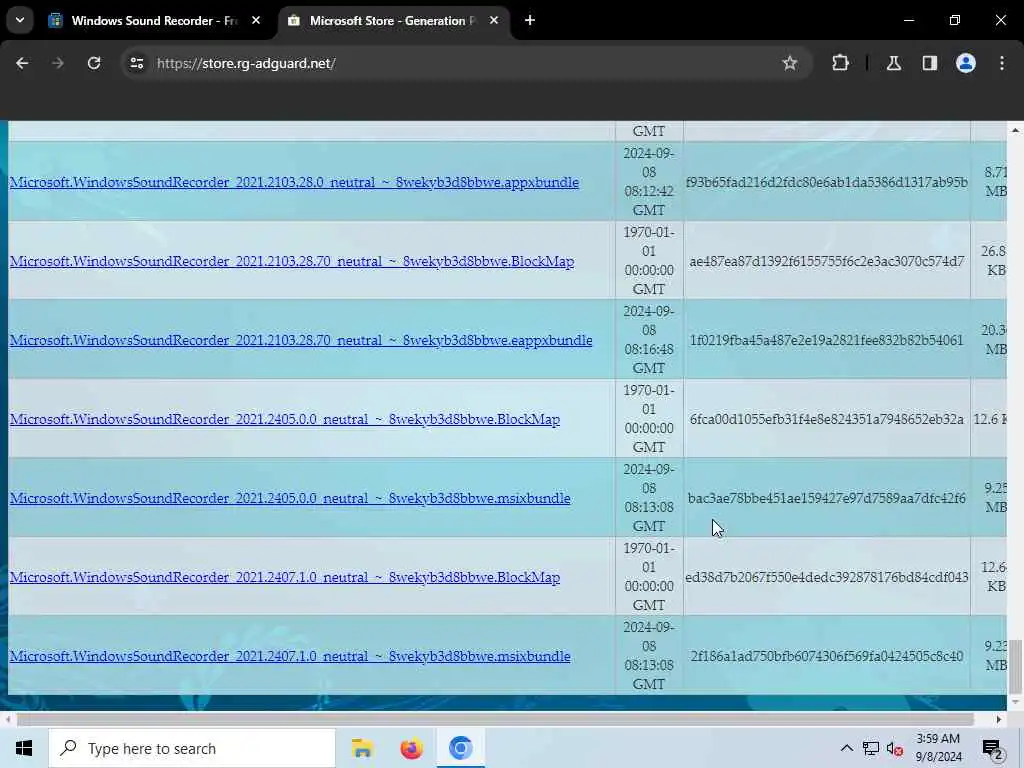Reload the current page
Image resolution: width=1024 pixels, height=768 pixels.
click(x=94, y=63)
